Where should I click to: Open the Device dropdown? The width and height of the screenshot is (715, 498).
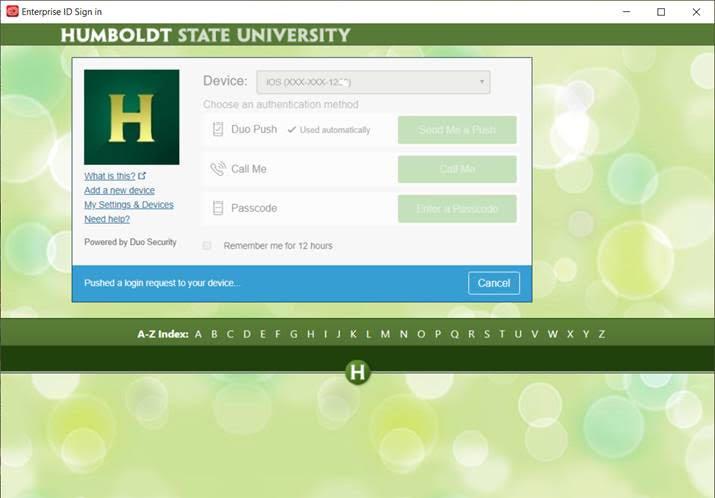click(x=373, y=82)
